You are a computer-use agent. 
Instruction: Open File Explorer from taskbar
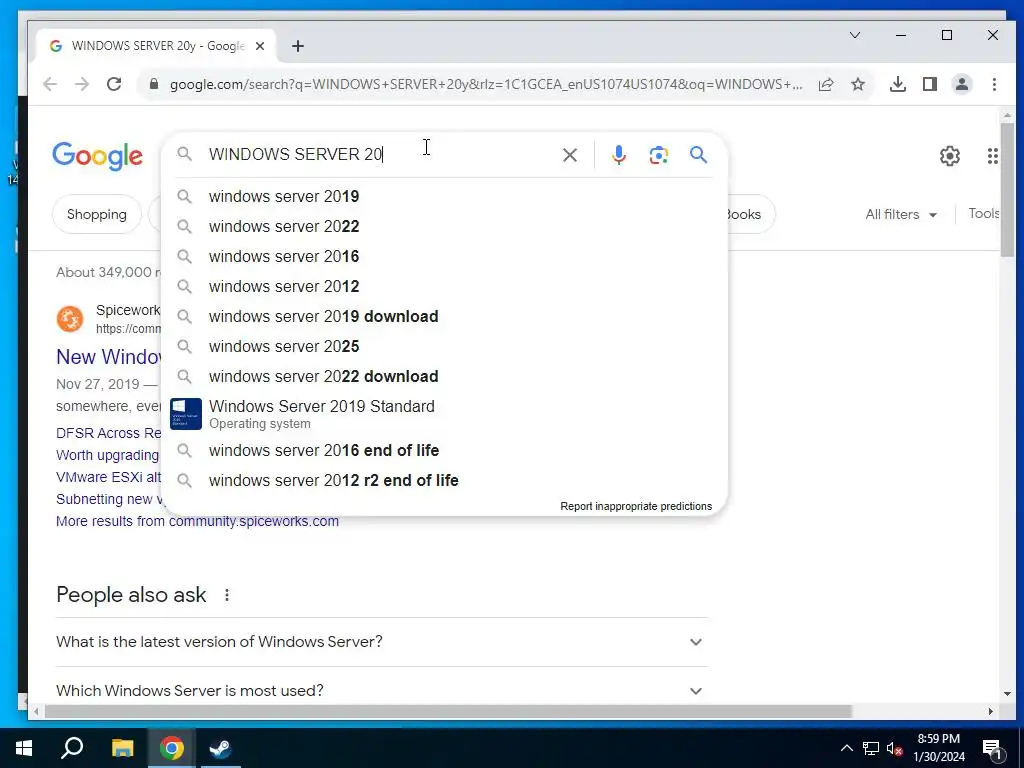click(122, 748)
